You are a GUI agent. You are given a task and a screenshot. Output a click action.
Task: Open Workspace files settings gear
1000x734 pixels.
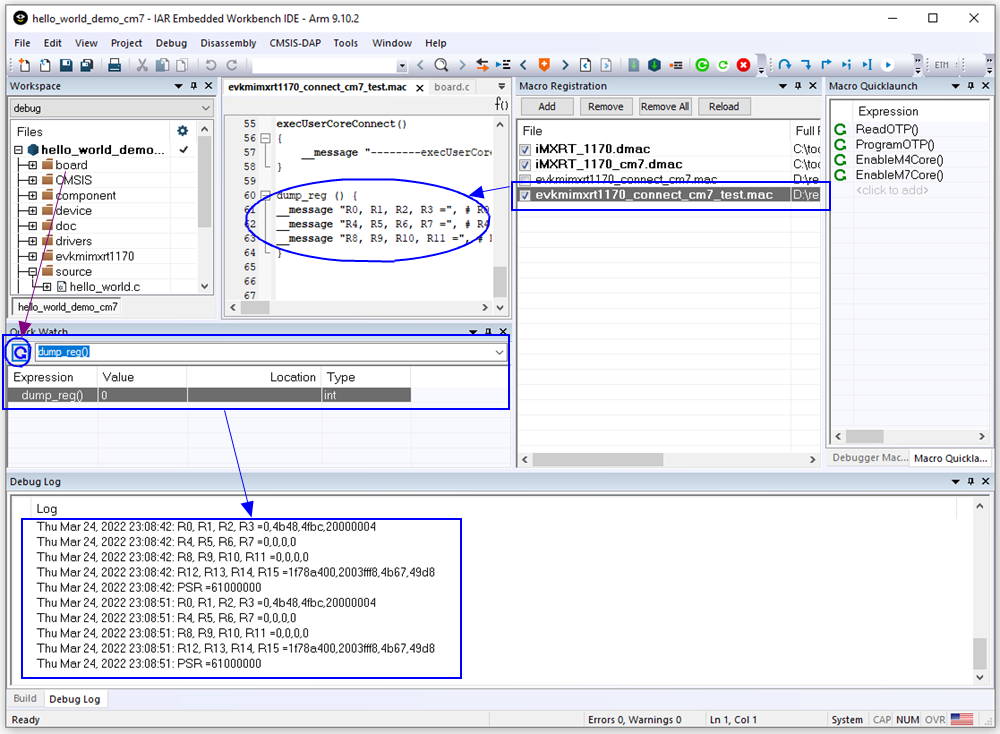(x=182, y=131)
